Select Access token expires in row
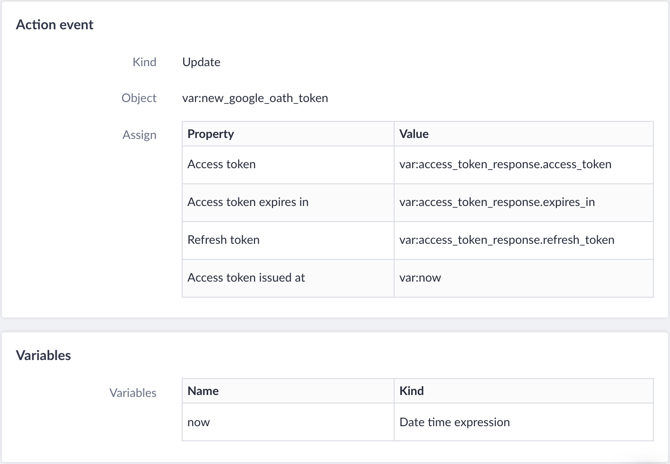 point(417,202)
